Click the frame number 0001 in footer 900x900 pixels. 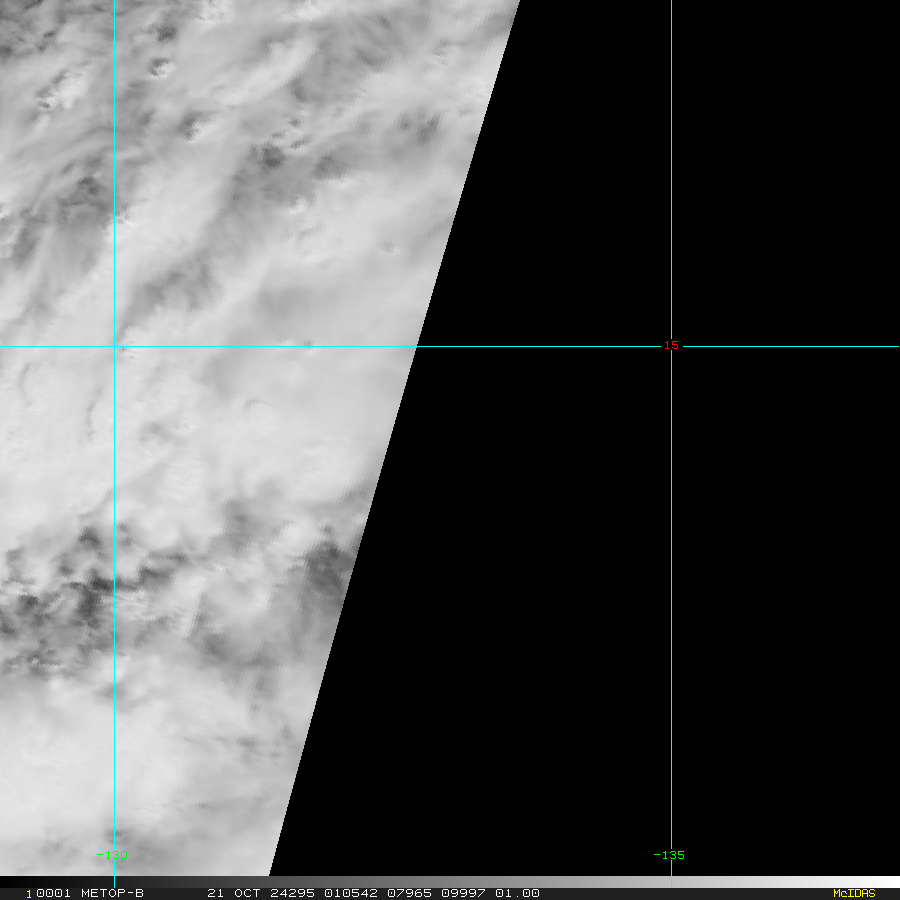tap(53, 893)
